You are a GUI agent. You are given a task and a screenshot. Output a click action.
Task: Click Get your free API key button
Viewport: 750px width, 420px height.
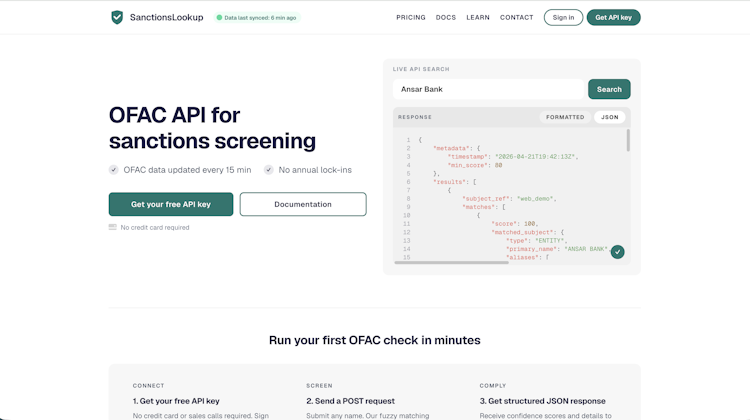[x=171, y=204]
